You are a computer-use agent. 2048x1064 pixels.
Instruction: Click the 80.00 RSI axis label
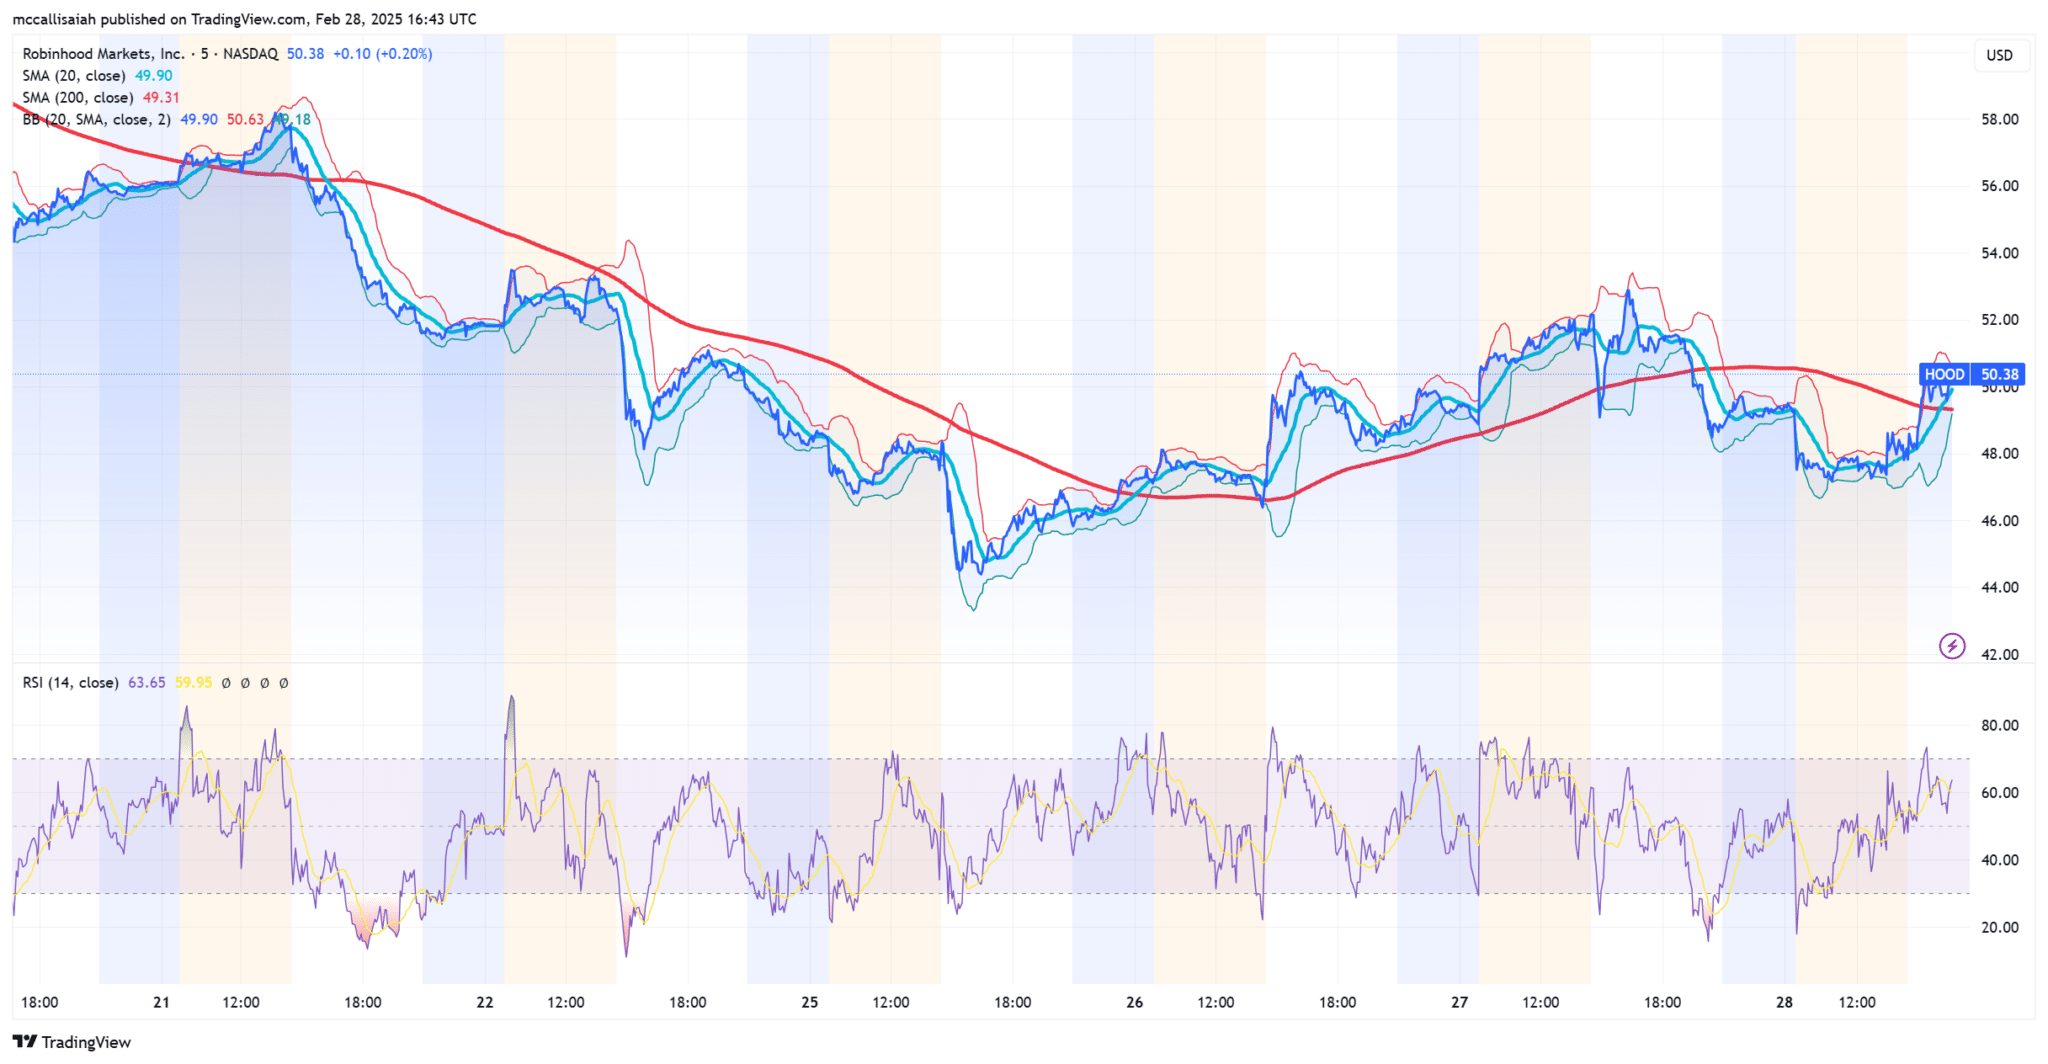pyautogui.click(x=2000, y=726)
